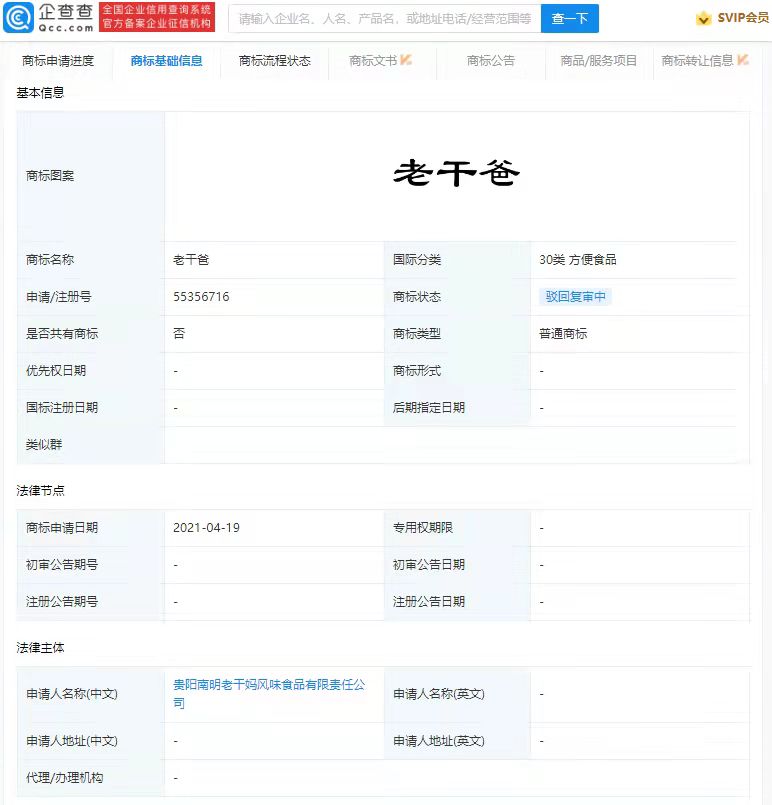Screen dimensions: 772x805
Task: Click the 申请人地址(英文) label
Action: point(439,741)
